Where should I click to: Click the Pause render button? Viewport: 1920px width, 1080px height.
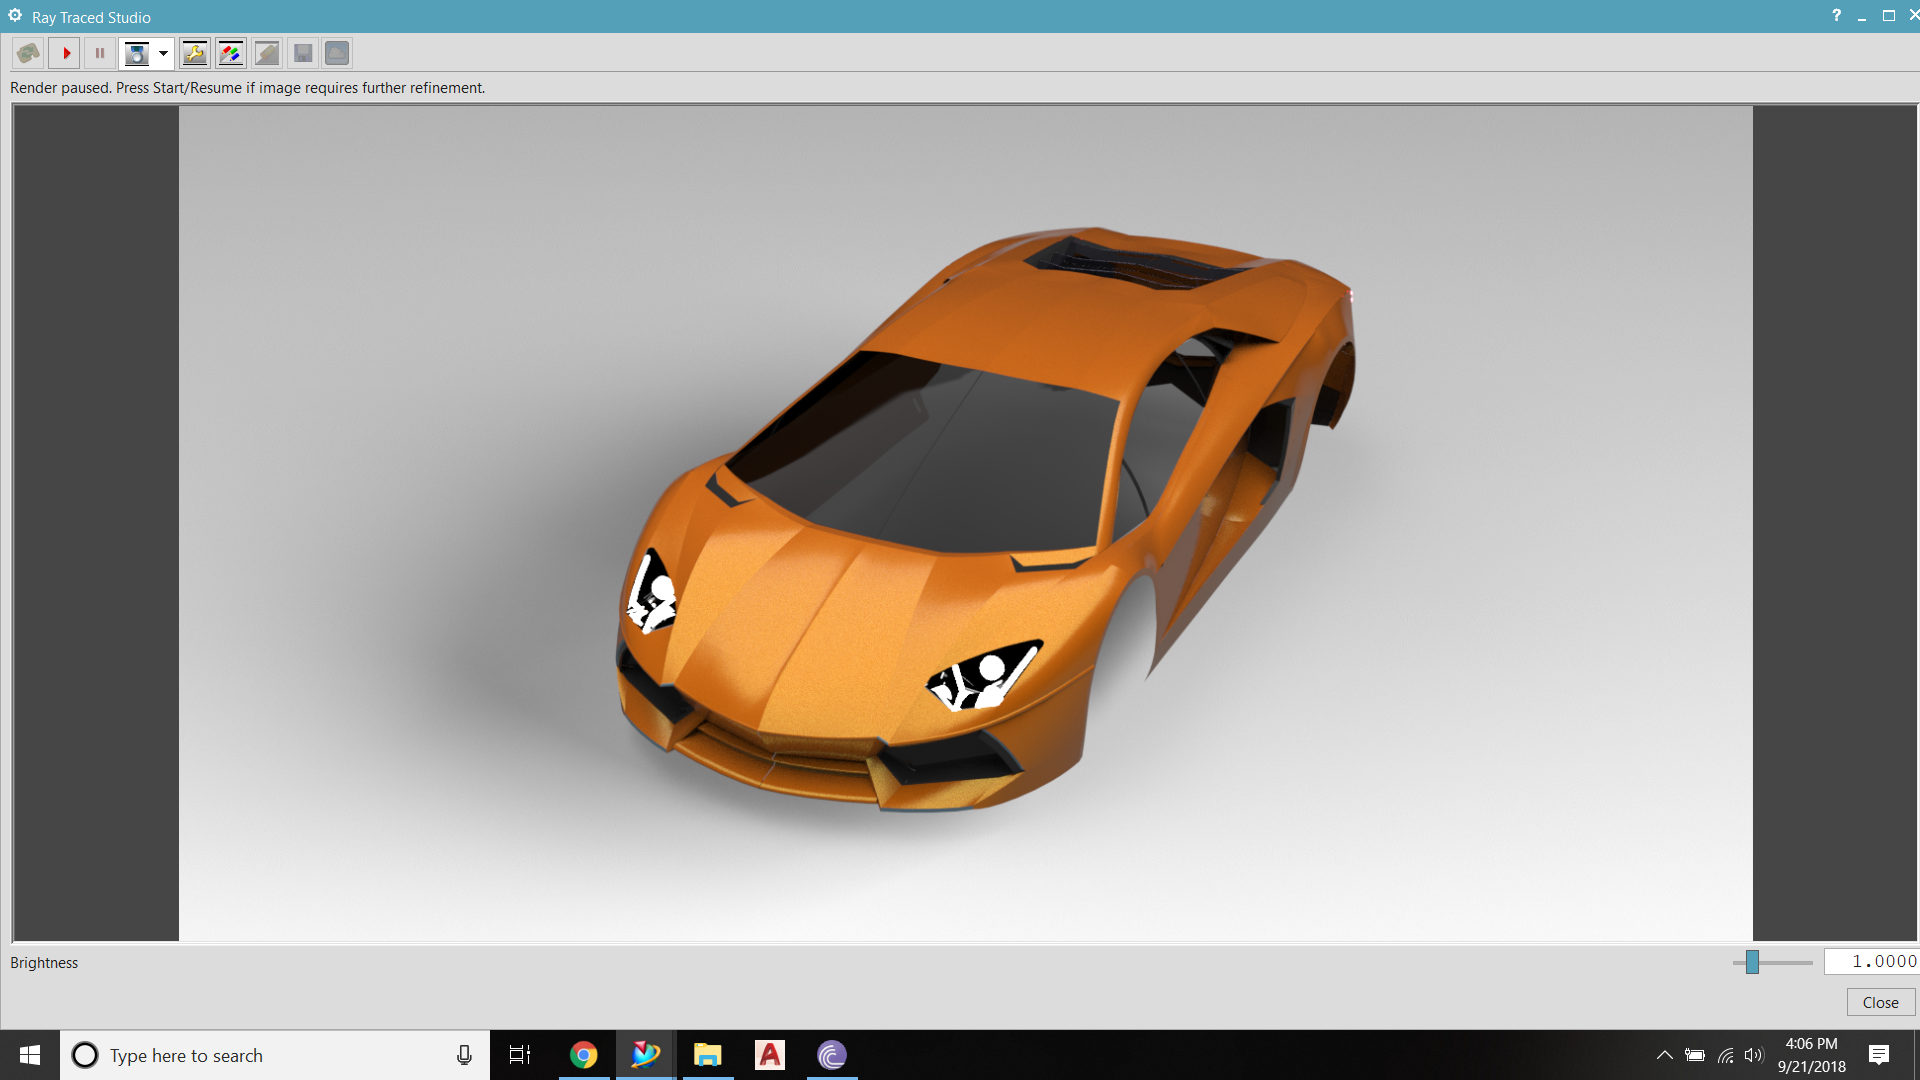(x=100, y=53)
